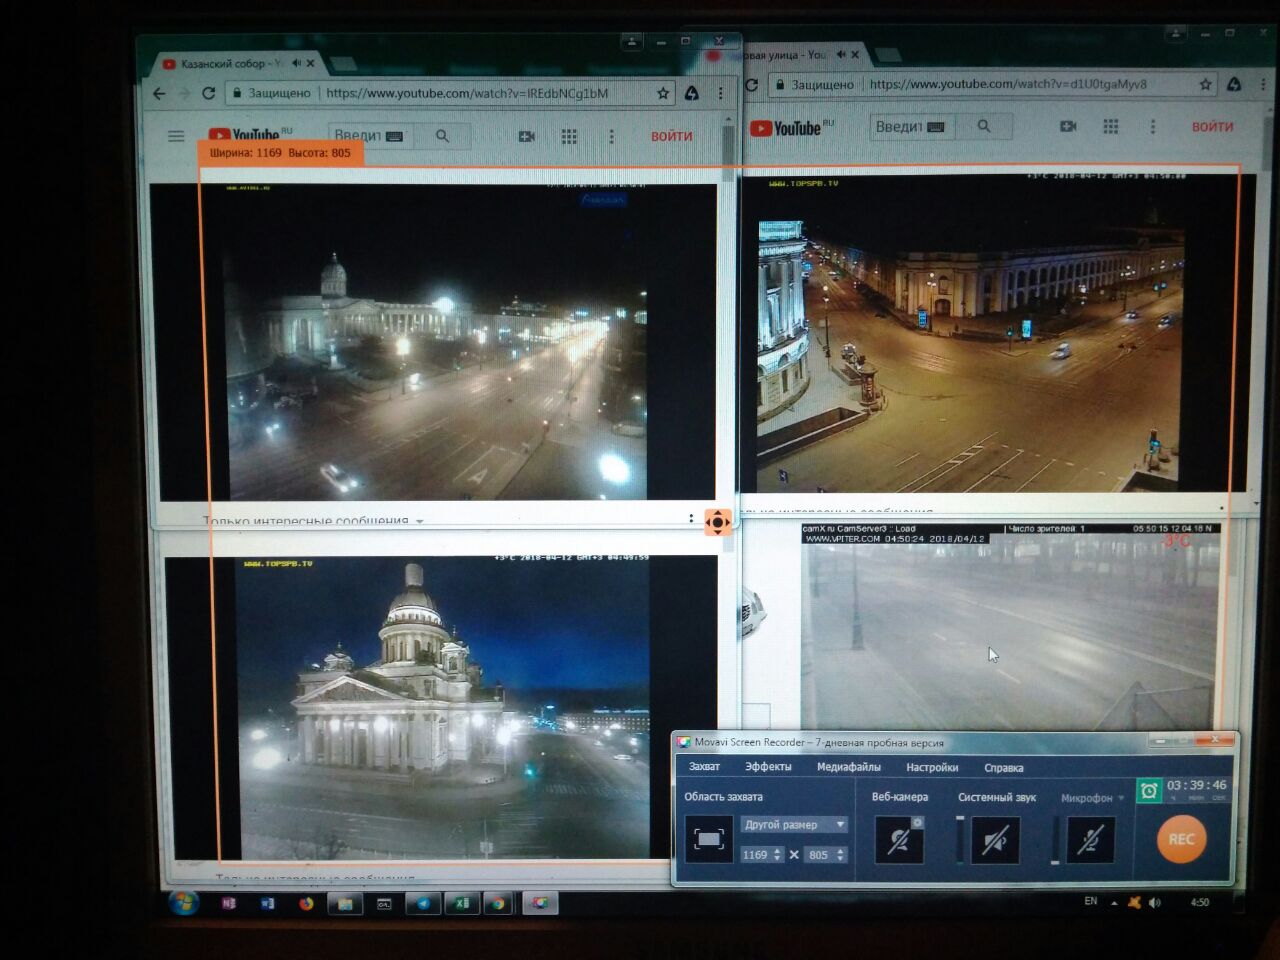Bookmark the page via star in left window
The image size is (1280, 960).
pos(663,93)
